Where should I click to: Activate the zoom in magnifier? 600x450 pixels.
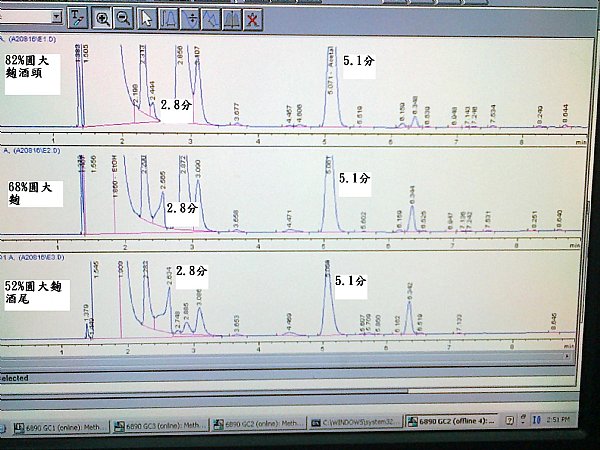tap(102, 18)
